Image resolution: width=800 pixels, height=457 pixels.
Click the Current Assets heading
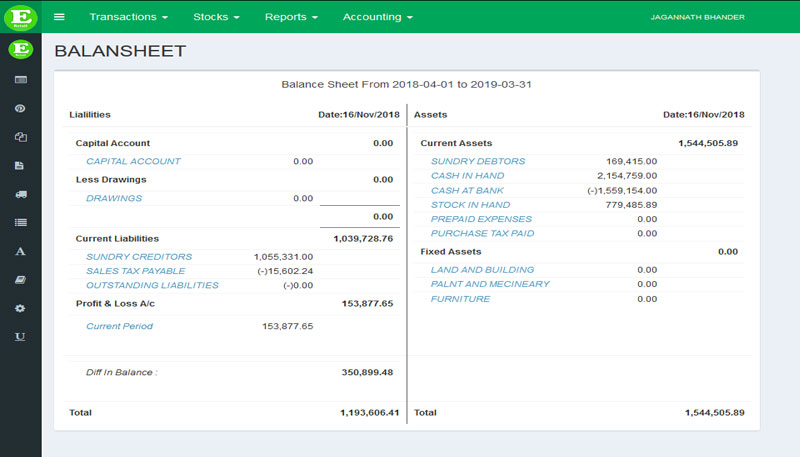point(456,143)
